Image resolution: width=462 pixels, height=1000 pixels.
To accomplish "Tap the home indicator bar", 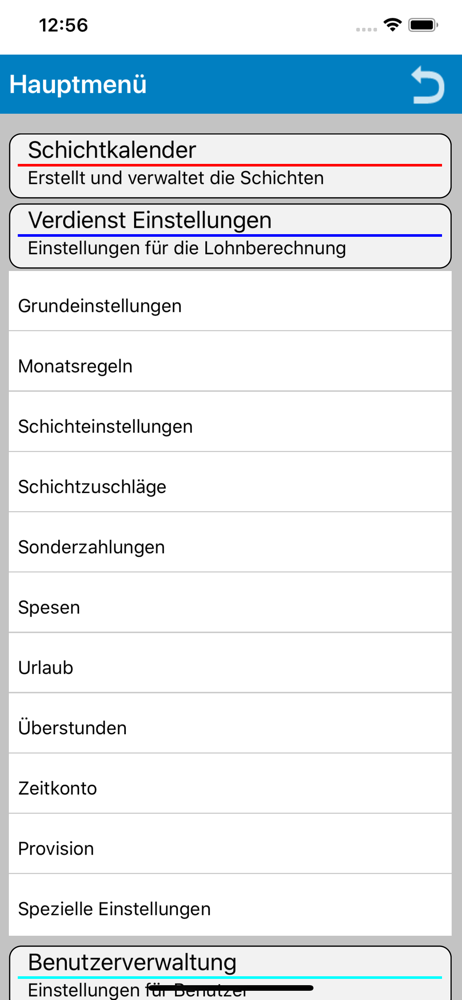I will point(231,988).
